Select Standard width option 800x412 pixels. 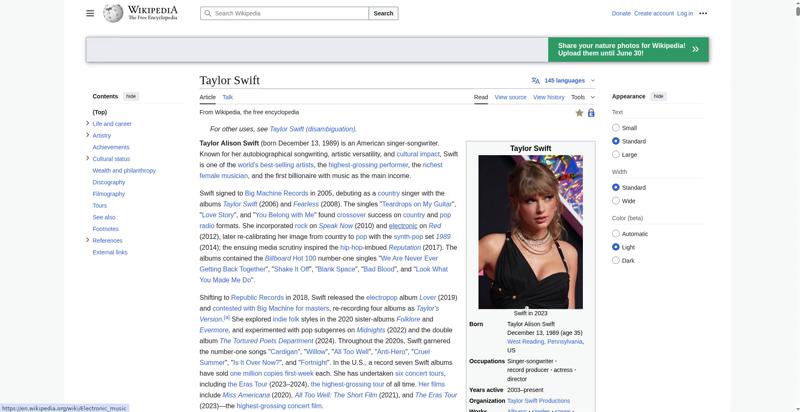[616, 188]
